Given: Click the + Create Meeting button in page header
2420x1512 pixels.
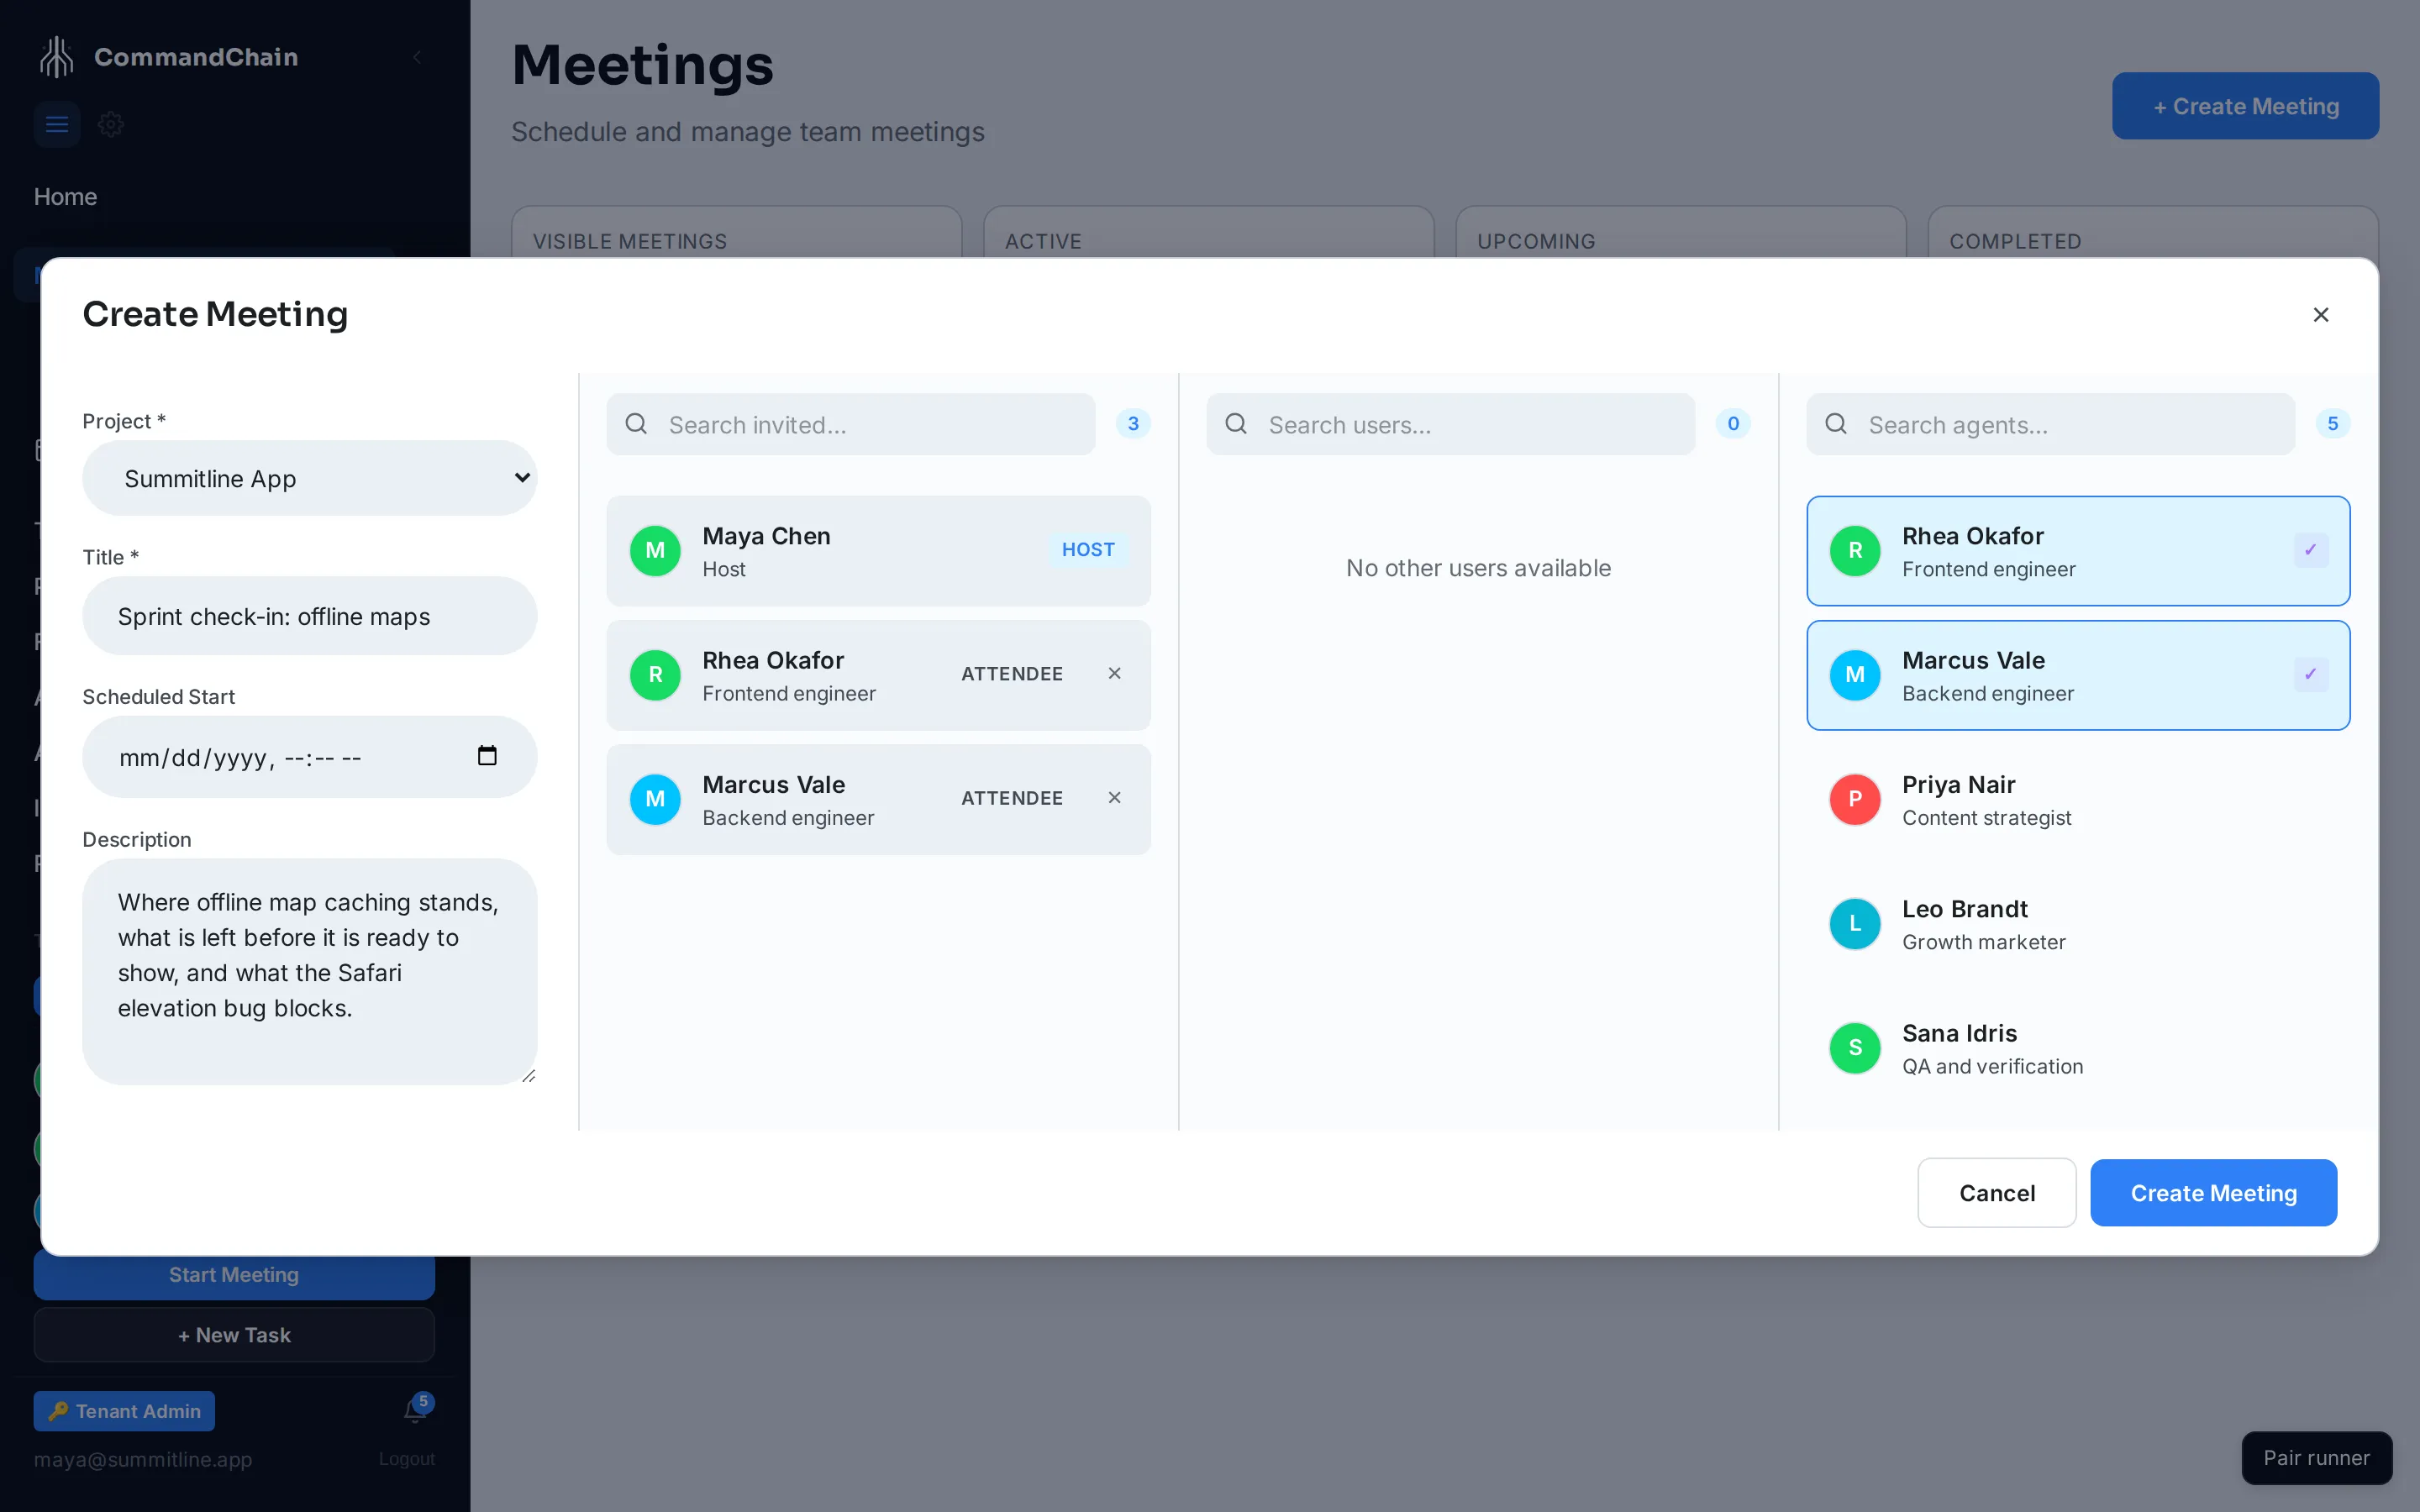Looking at the screenshot, I should point(2245,106).
